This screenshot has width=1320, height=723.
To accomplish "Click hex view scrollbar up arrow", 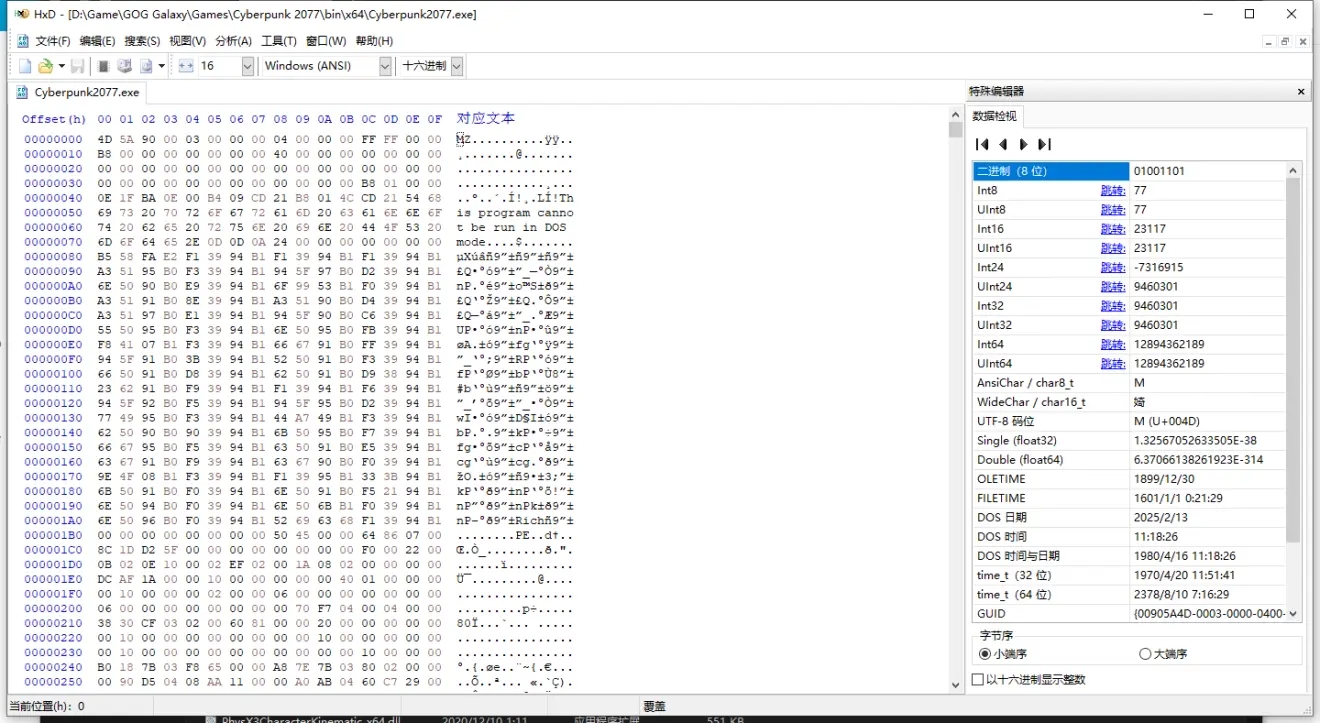I will pyautogui.click(x=955, y=115).
